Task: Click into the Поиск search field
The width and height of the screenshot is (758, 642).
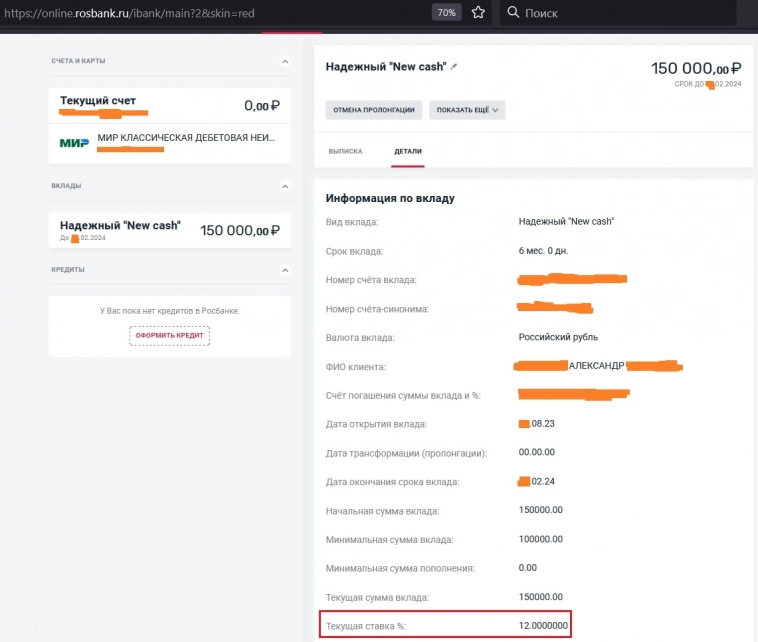Action: coord(620,13)
